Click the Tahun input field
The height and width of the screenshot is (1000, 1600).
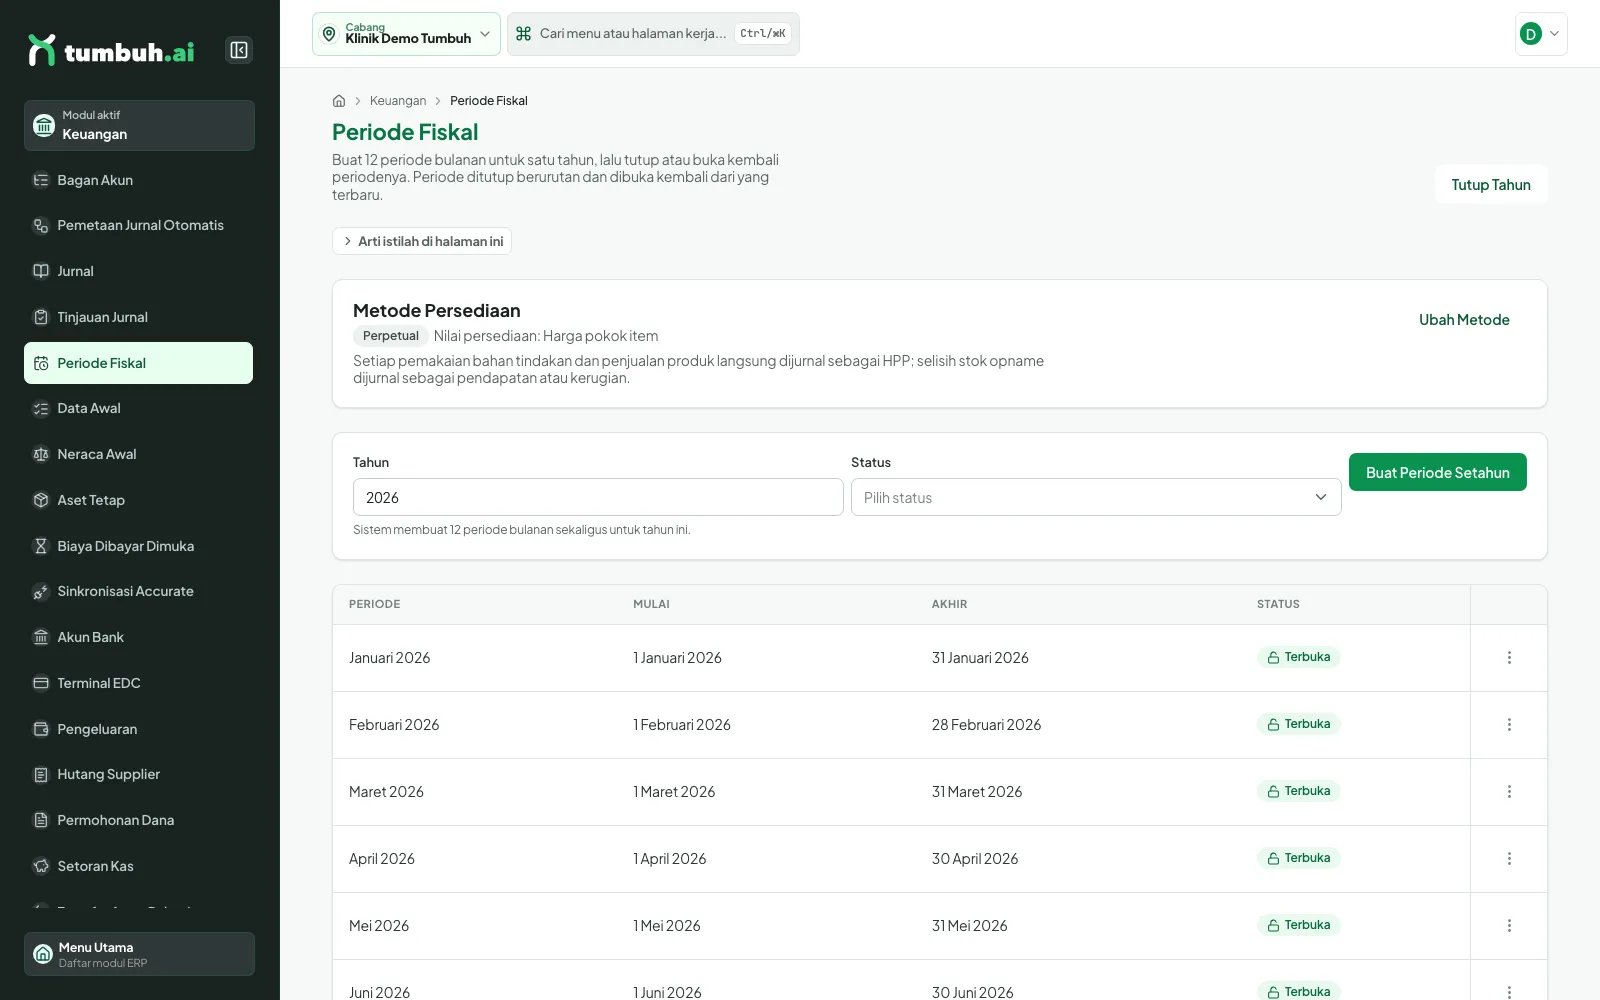click(x=598, y=497)
